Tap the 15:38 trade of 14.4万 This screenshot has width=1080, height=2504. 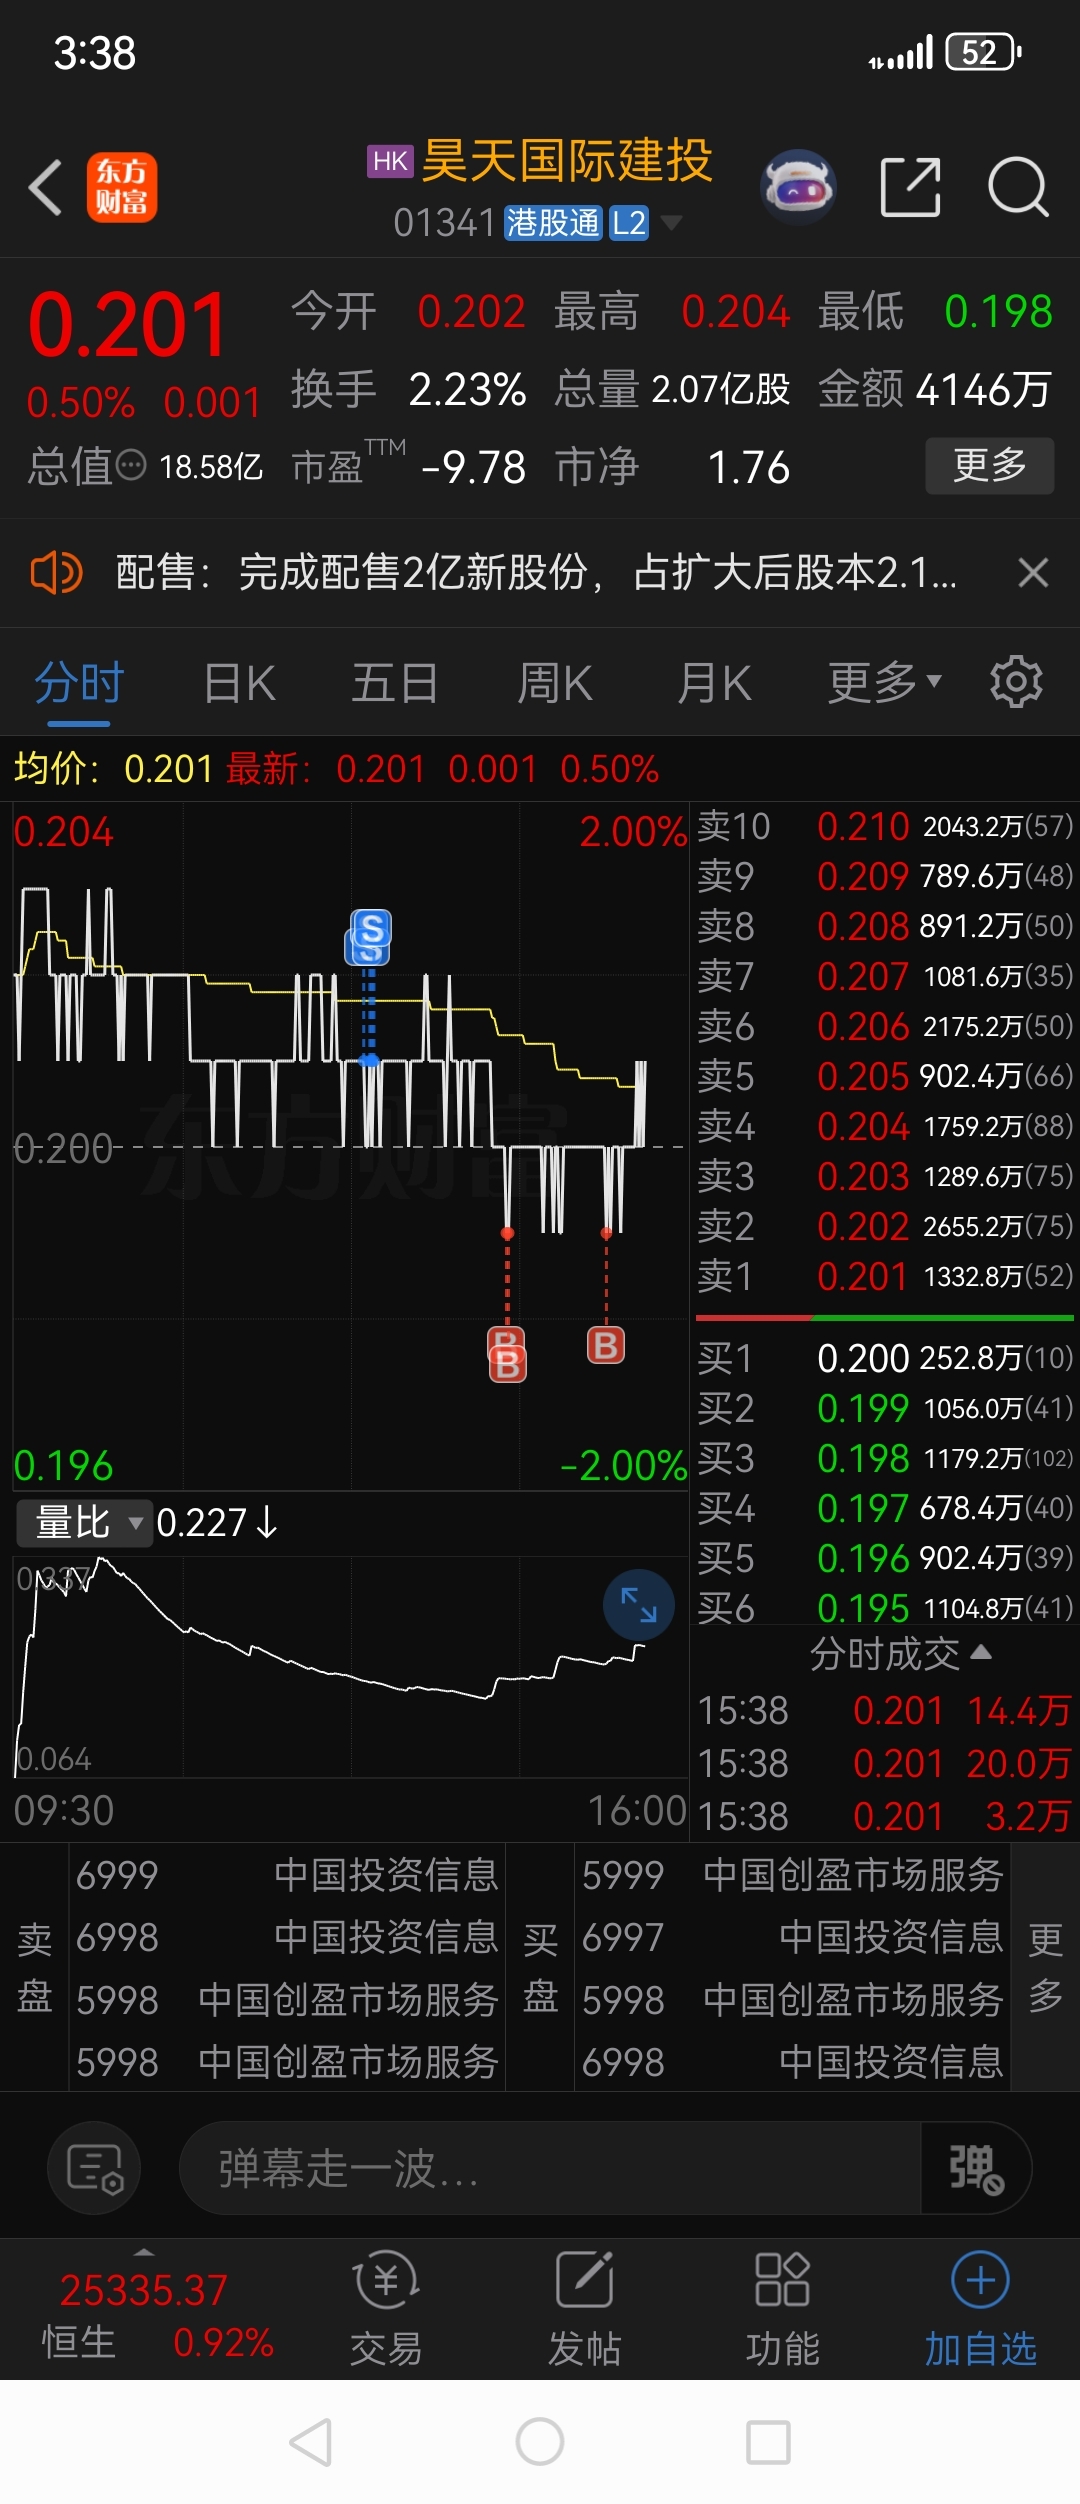pyautogui.click(x=885, y=1710)
